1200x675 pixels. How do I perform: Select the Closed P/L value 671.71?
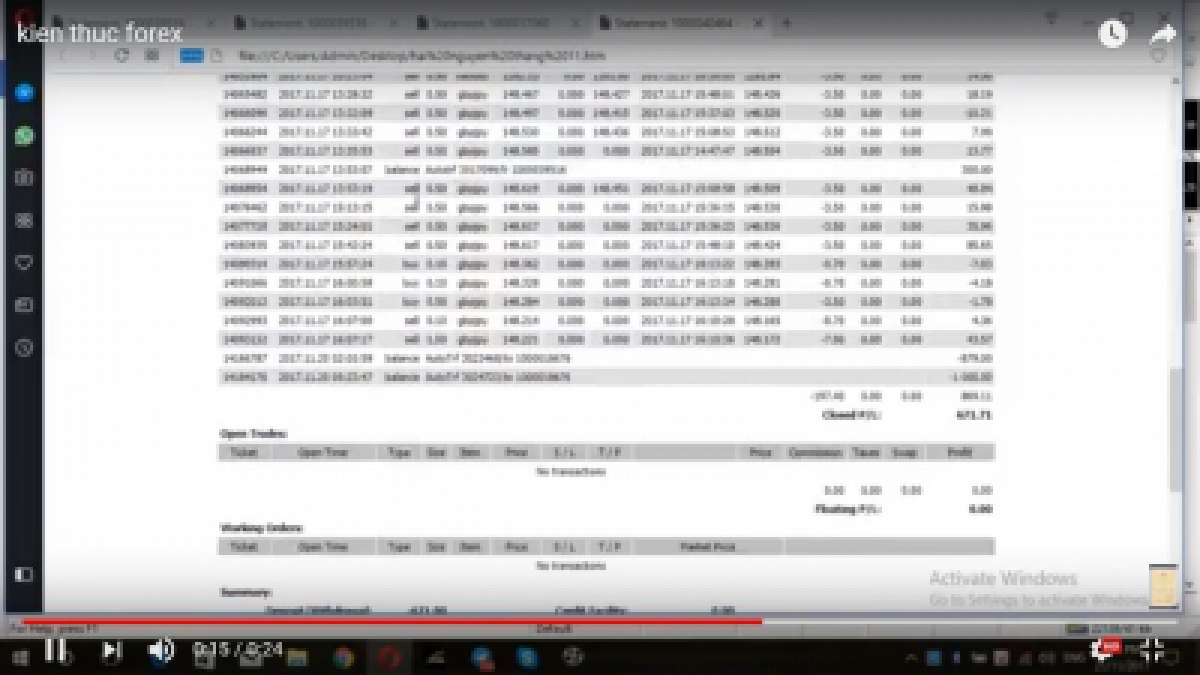click(973, 414)
